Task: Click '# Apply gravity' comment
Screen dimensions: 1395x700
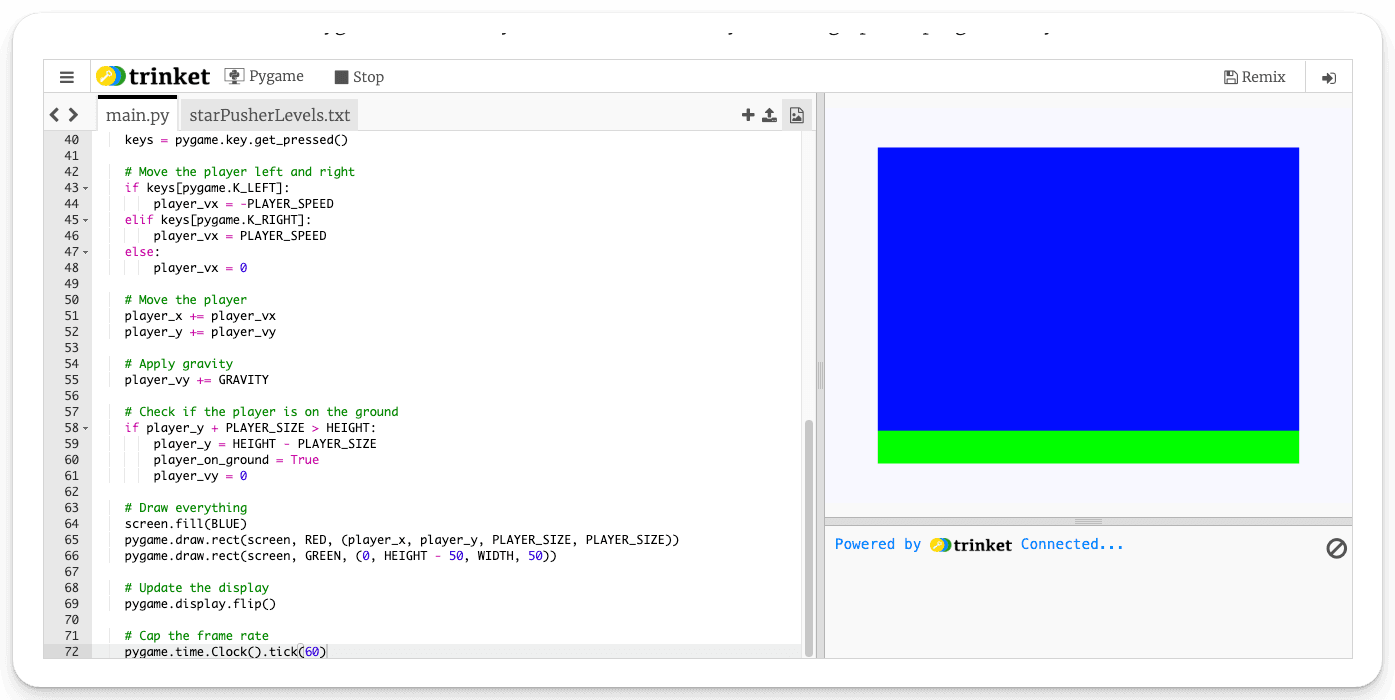Action: [x=179, y=364]
